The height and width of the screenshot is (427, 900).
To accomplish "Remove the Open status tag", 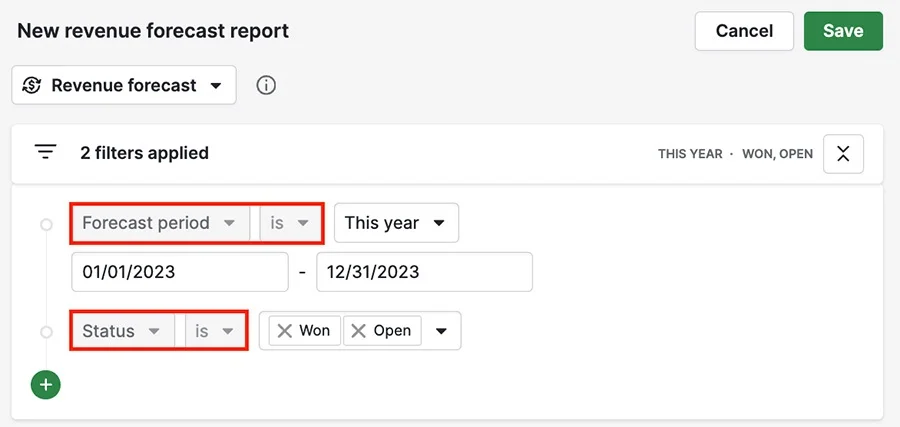I will (359, 331).
